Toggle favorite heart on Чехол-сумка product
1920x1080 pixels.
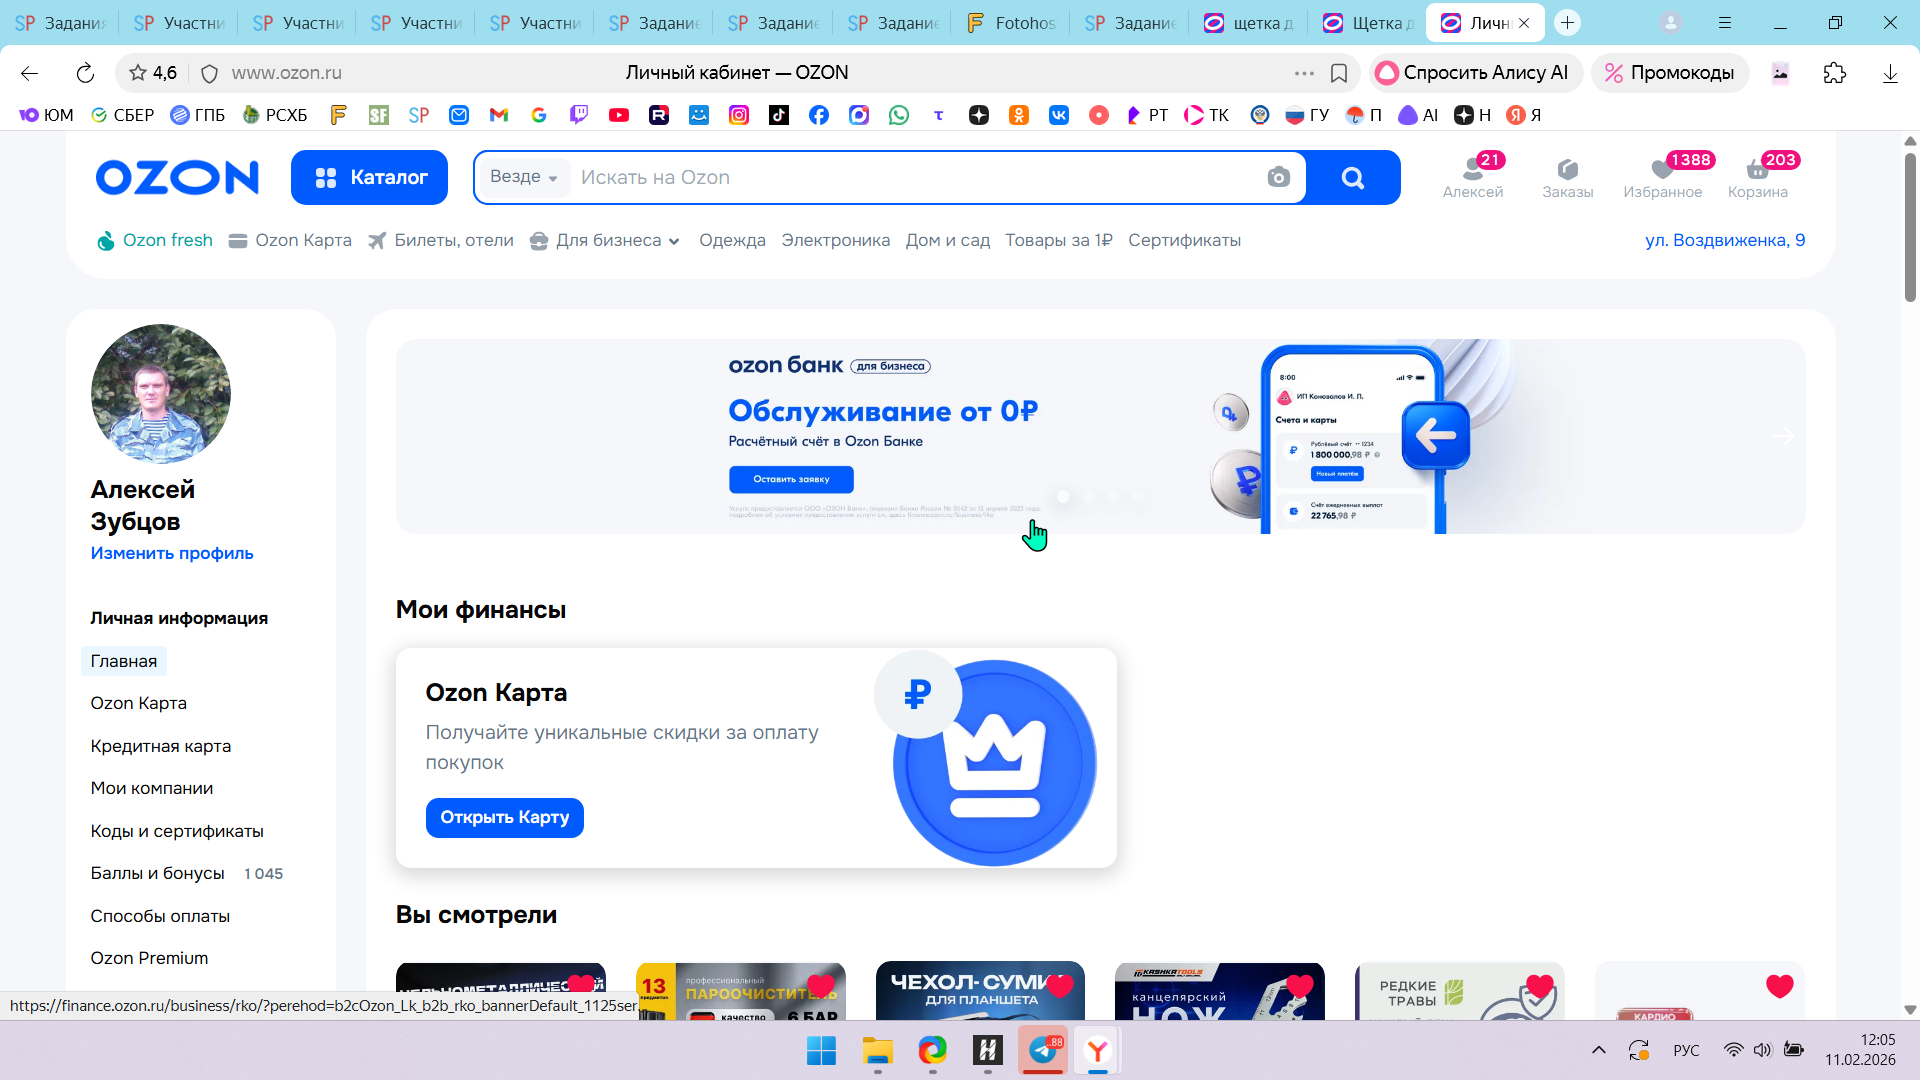click(x=1060, y=986)
